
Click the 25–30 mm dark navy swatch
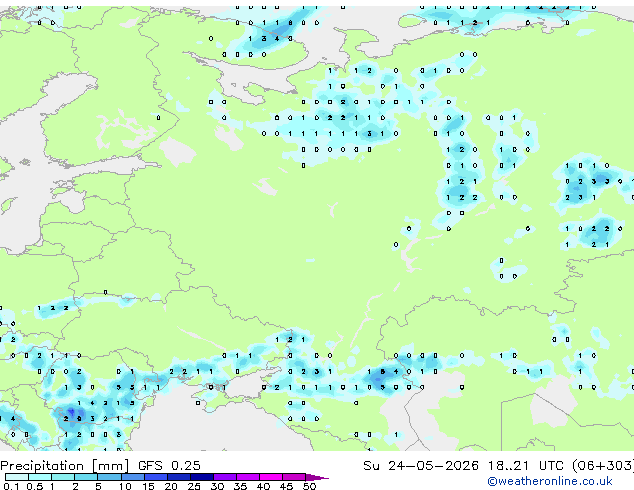202,477
